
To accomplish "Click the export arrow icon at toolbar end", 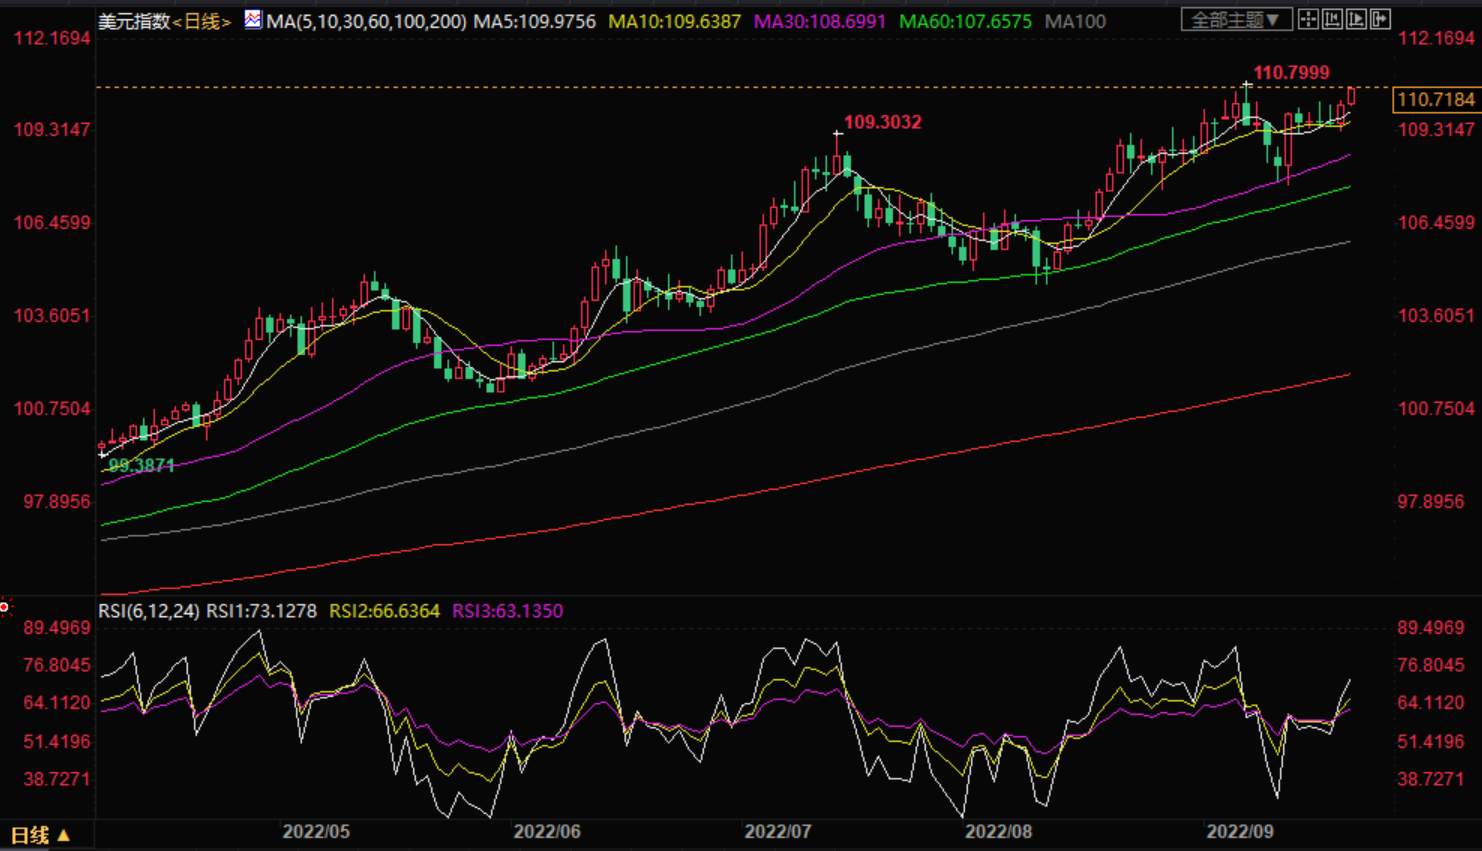I will click(x=1380, y=19).
